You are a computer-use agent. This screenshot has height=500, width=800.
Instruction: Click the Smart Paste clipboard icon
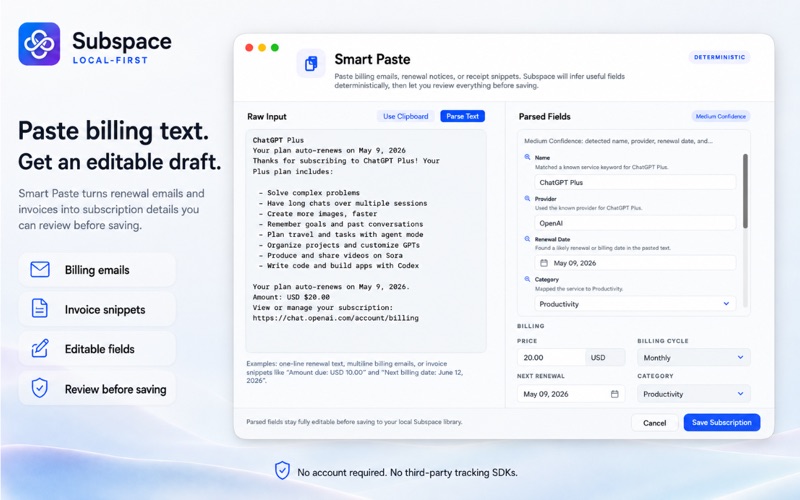point(311,64)
